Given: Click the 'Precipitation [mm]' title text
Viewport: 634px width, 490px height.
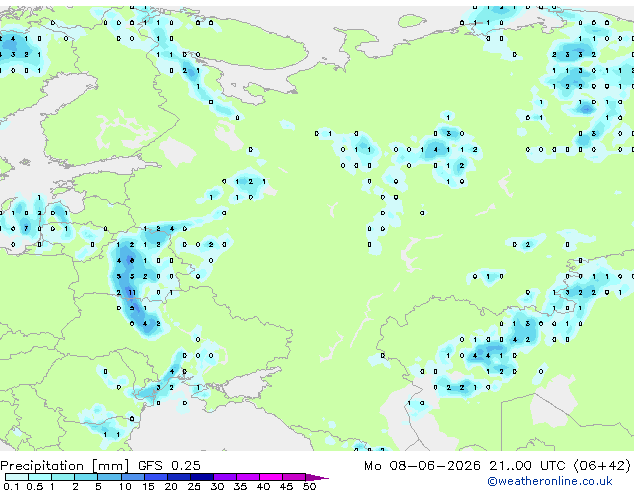Looking at the screenshot, I should click(x=65, y=466).
